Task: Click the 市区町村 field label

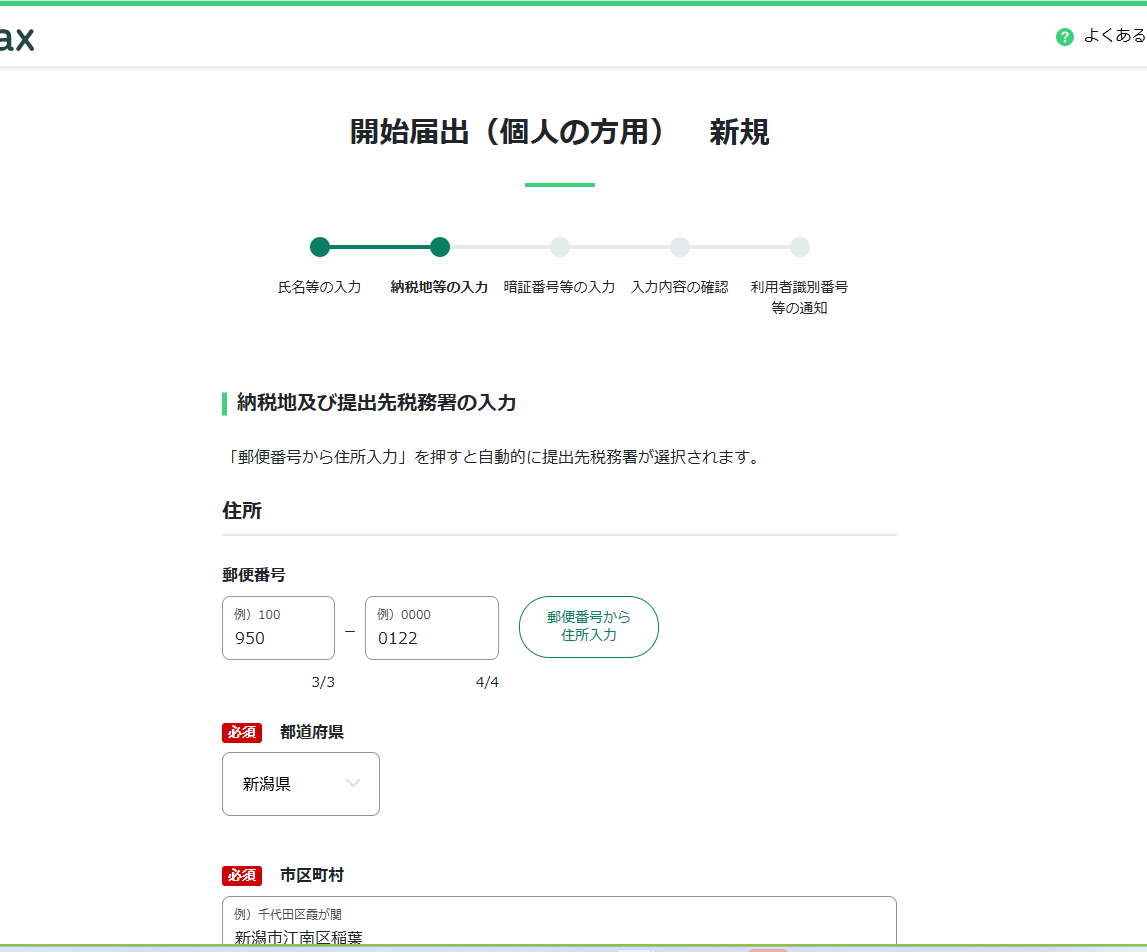Action: (x=312, y=875)
